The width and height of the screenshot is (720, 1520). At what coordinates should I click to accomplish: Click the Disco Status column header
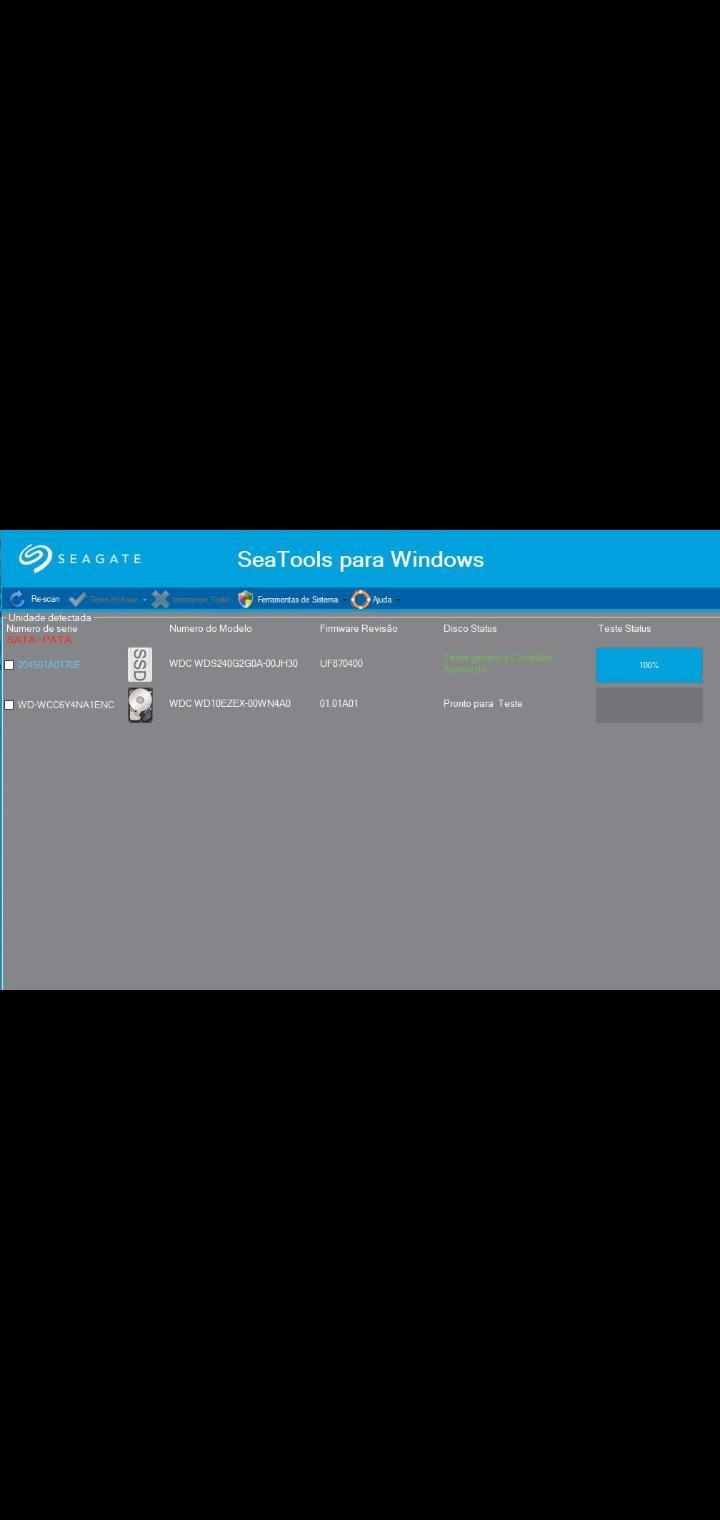point(470,628)
